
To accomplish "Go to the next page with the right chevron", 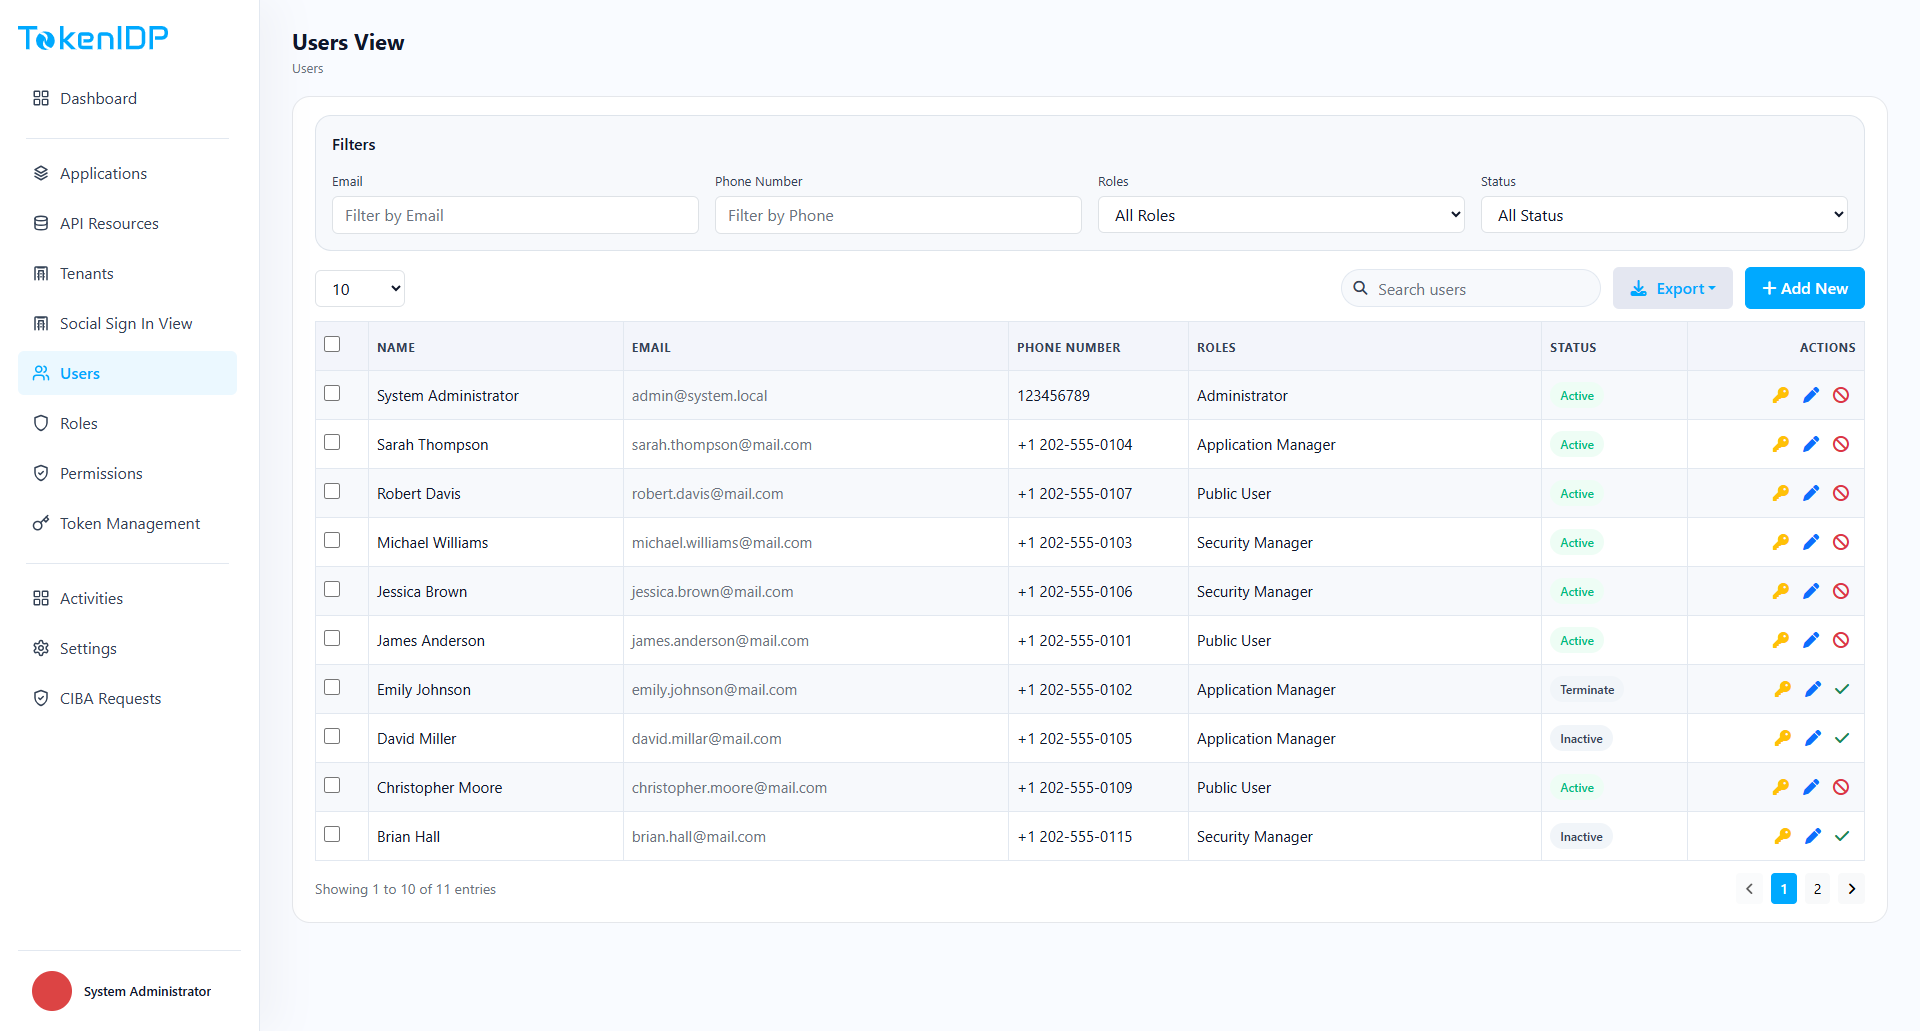I will coord(1851,888).
